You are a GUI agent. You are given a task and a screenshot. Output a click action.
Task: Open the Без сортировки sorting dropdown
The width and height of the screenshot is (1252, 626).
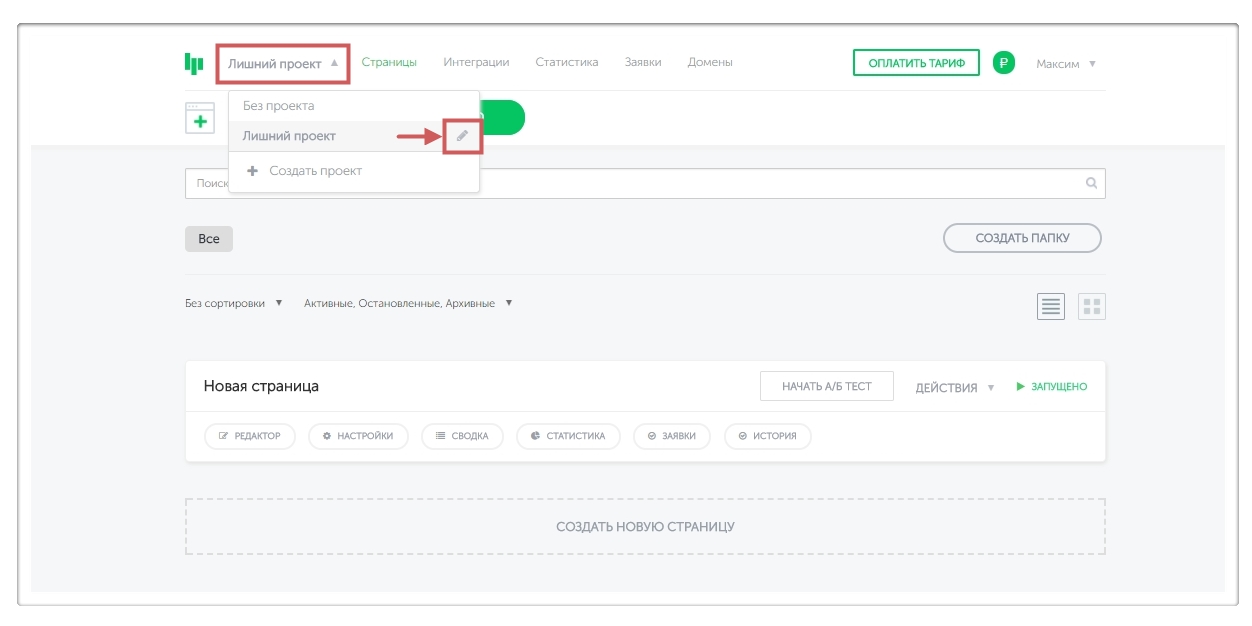coord(234,303)
